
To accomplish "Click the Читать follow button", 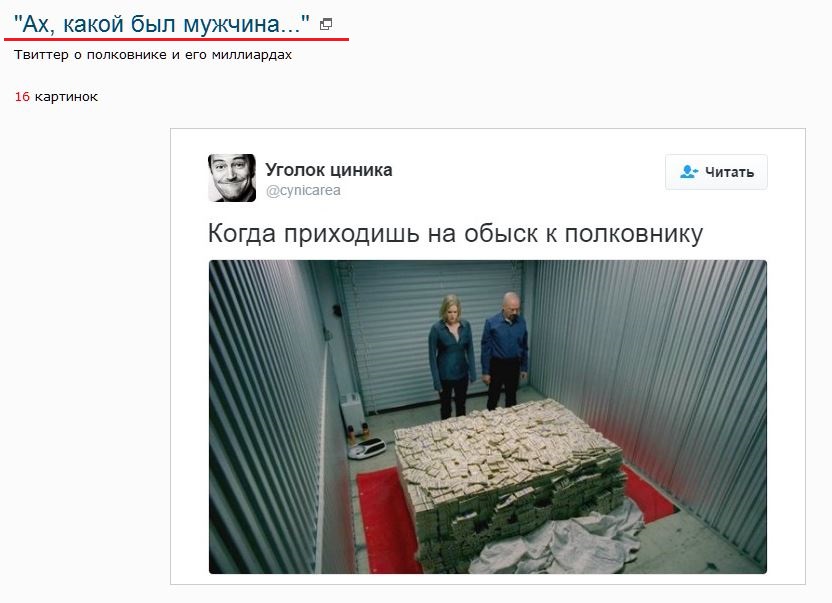I will [x=716, y=172].
